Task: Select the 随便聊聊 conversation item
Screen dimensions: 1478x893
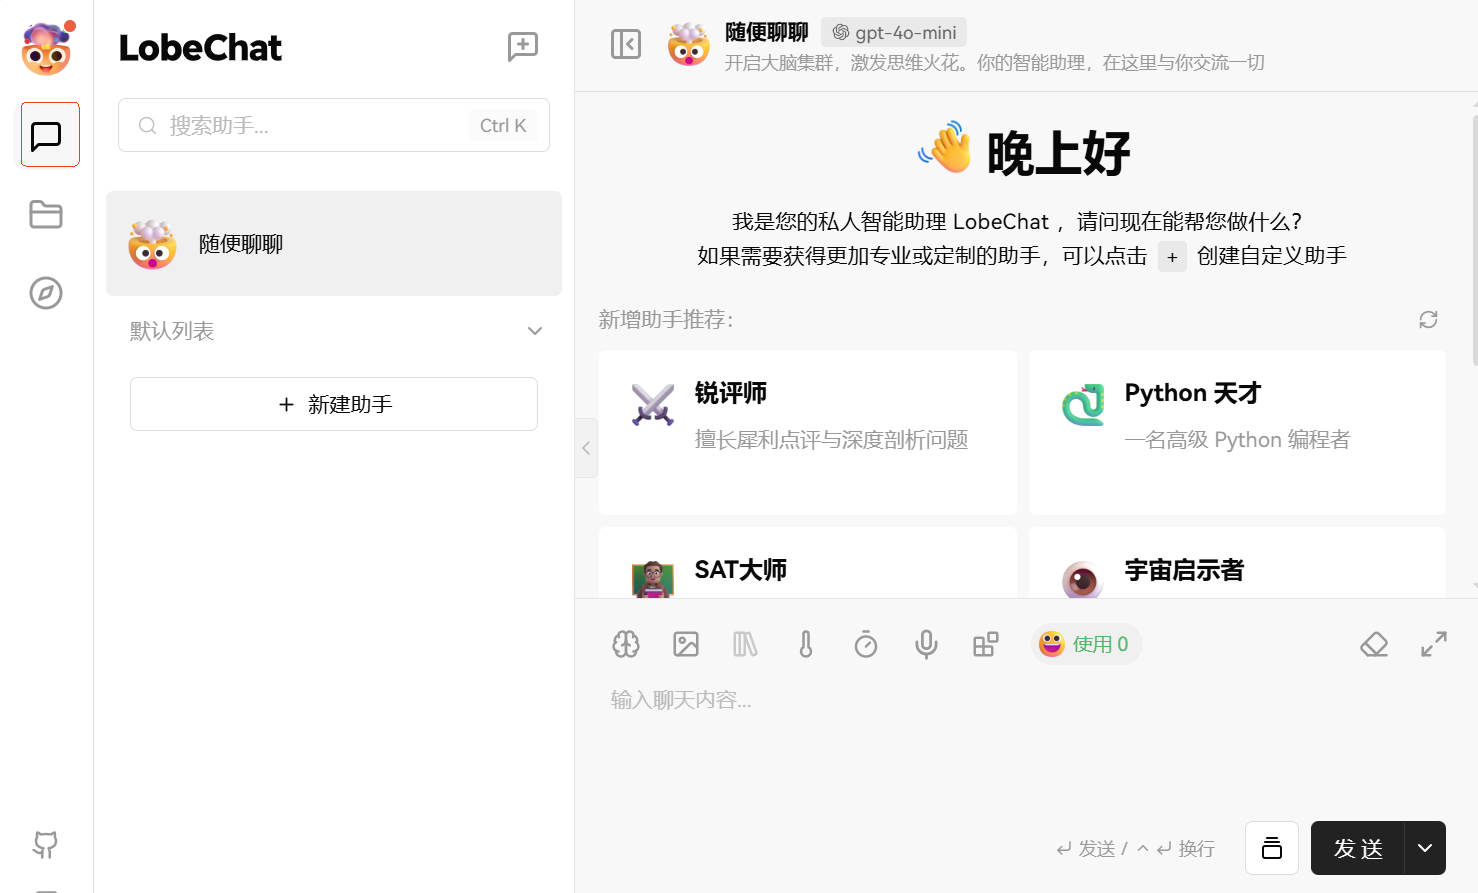Action: coord(333,244)
